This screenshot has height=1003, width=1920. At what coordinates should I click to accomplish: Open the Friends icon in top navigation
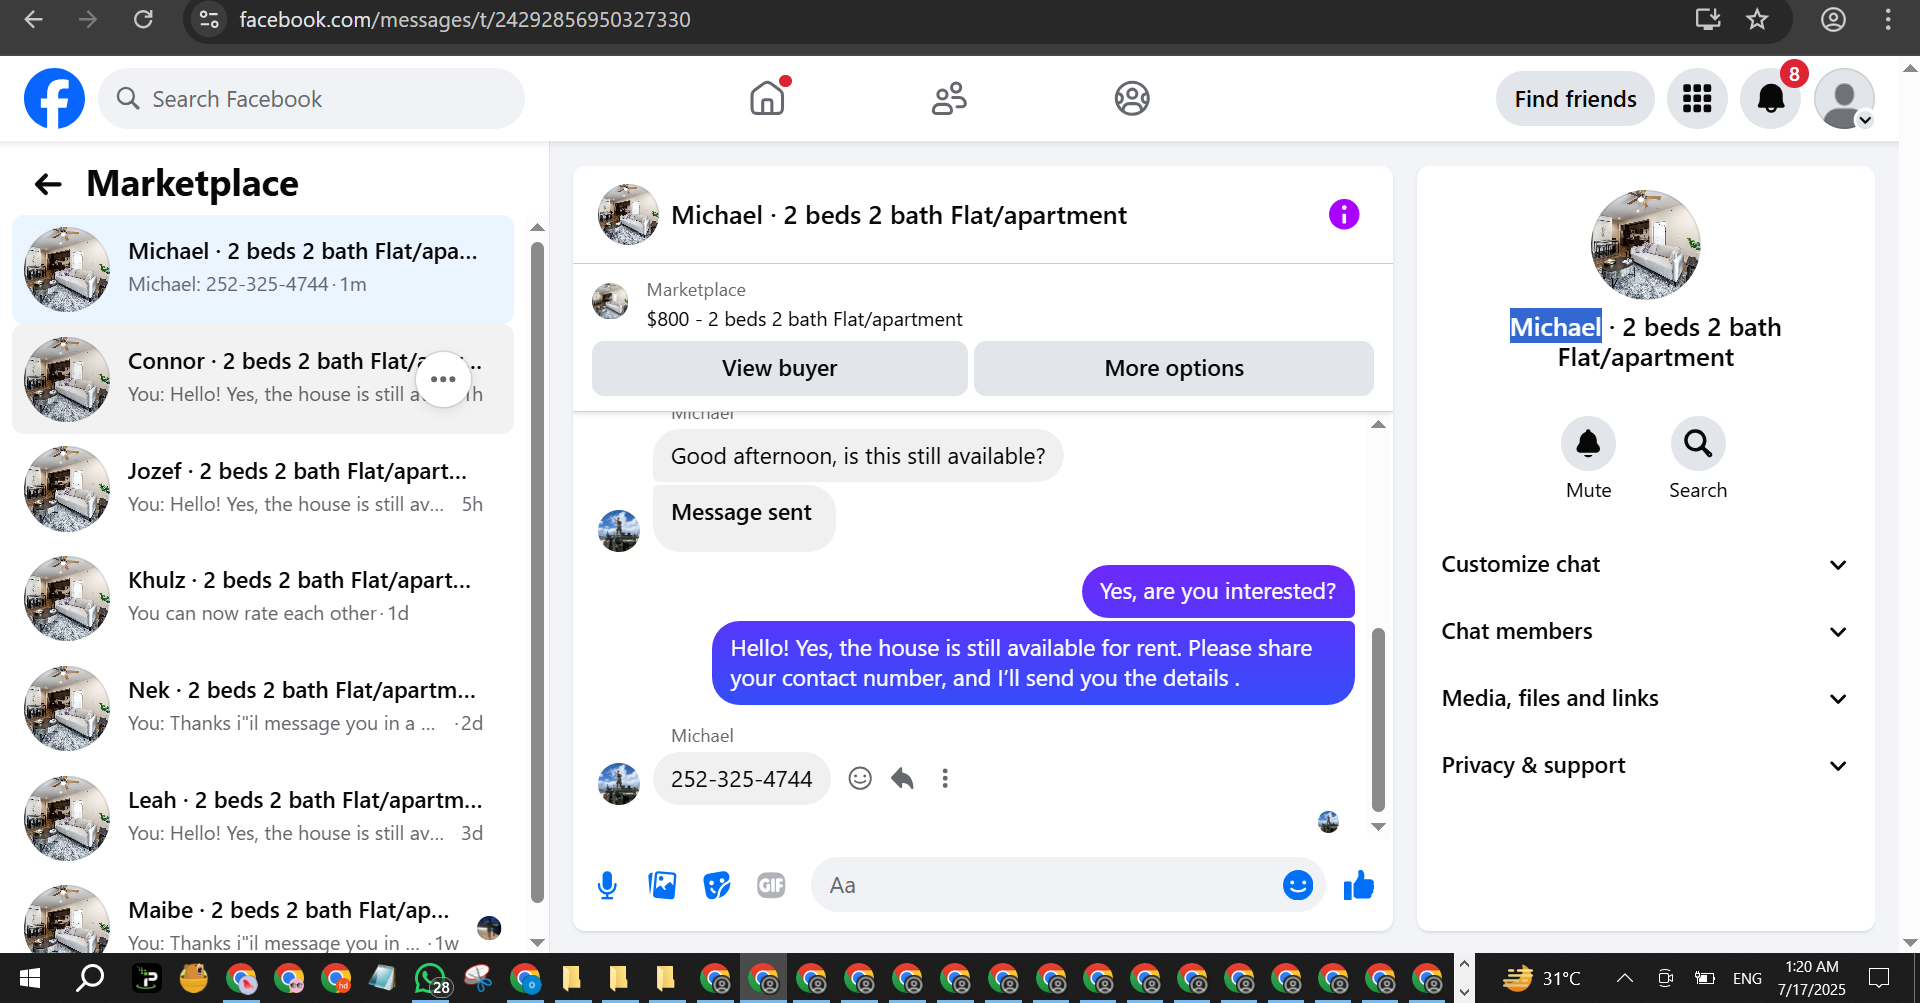[949, 98]
